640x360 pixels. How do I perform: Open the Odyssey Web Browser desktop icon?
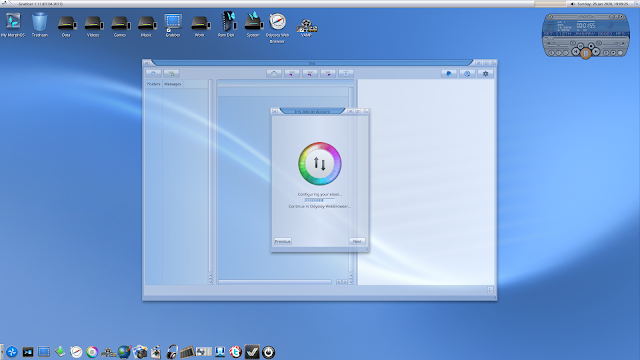[x=277, y=27]
